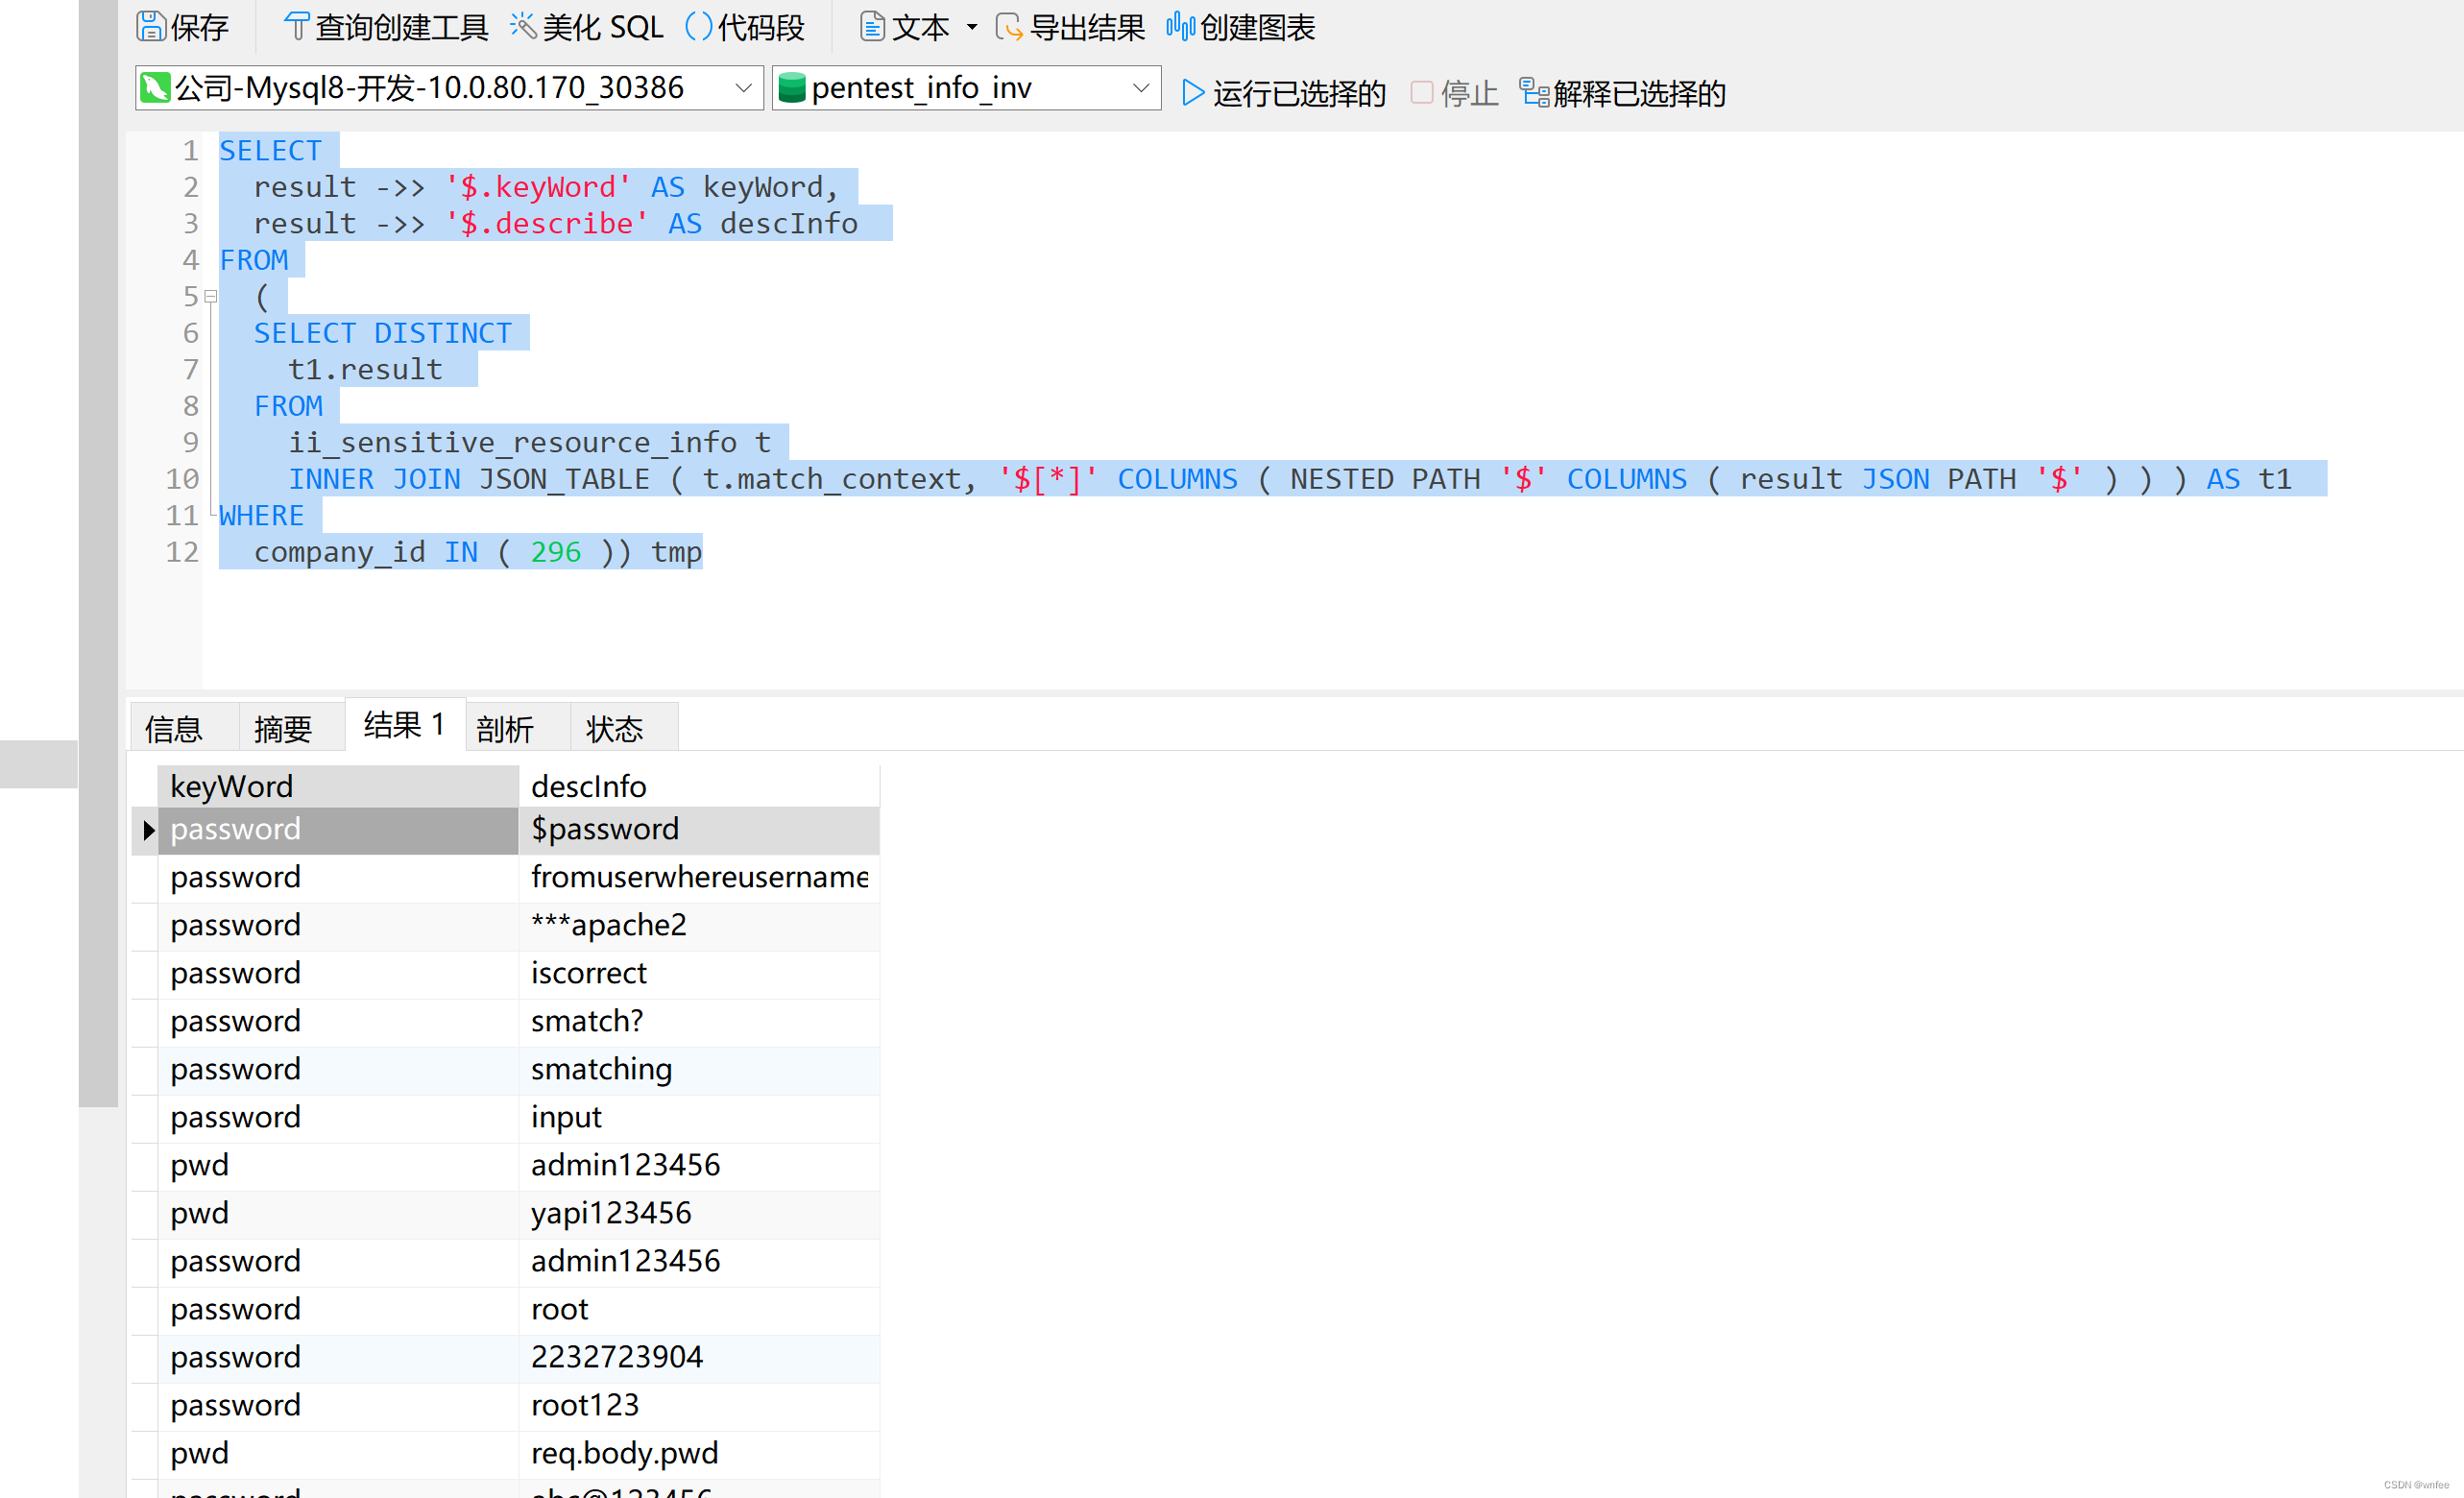Click the Beautify SQL icon

click(523, 27)
